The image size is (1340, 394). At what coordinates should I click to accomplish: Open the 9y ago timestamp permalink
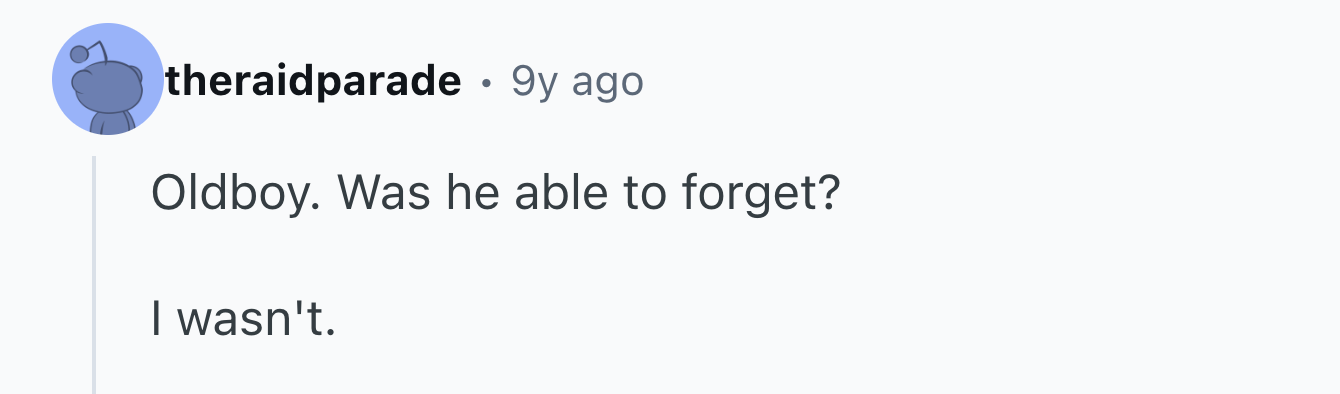click(x=577, y=82)
